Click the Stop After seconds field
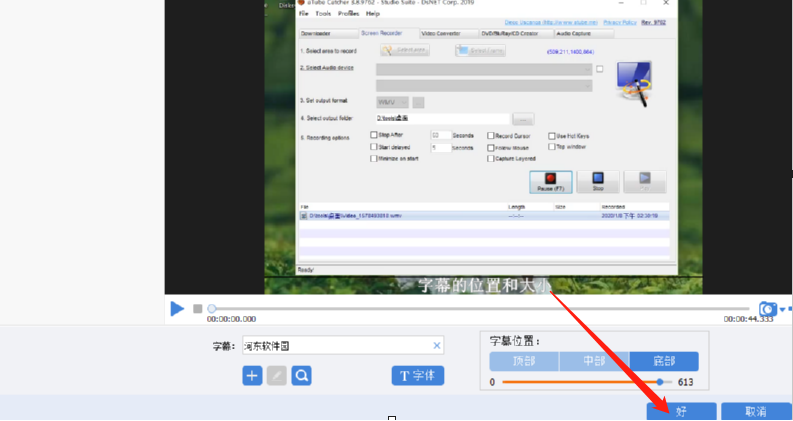Viewport: 793px width, 421px height. pyautogui.click(x=440, y=136)
